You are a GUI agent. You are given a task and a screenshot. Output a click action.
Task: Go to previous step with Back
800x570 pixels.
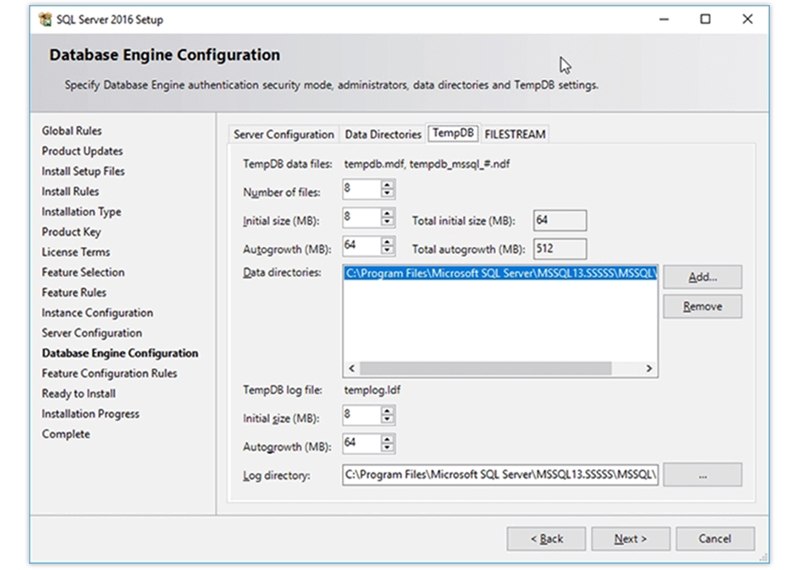tap(546, 538)
